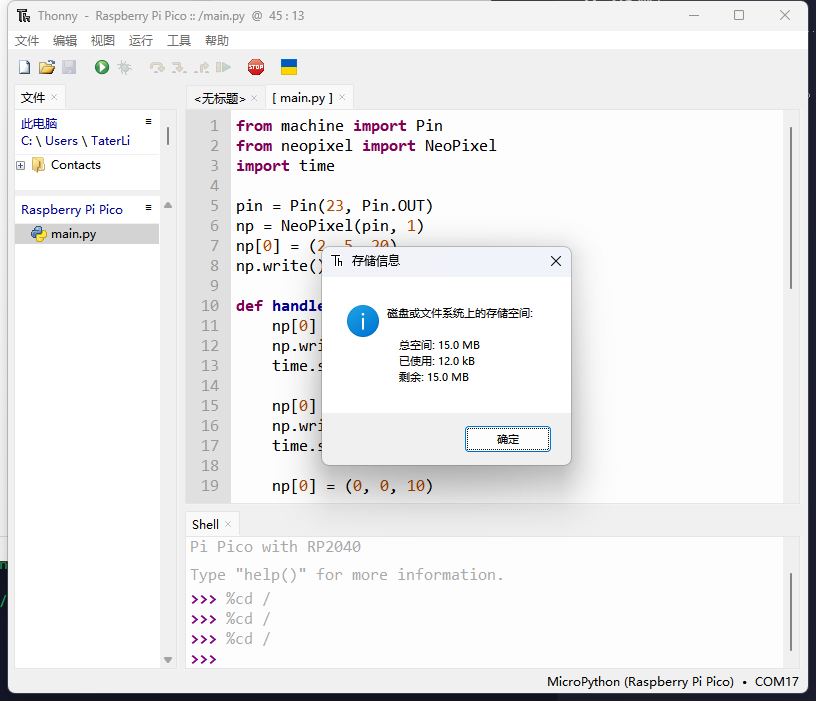816x701 pixels.
Task: Open the 工具 menu
Action: (178, 41)
